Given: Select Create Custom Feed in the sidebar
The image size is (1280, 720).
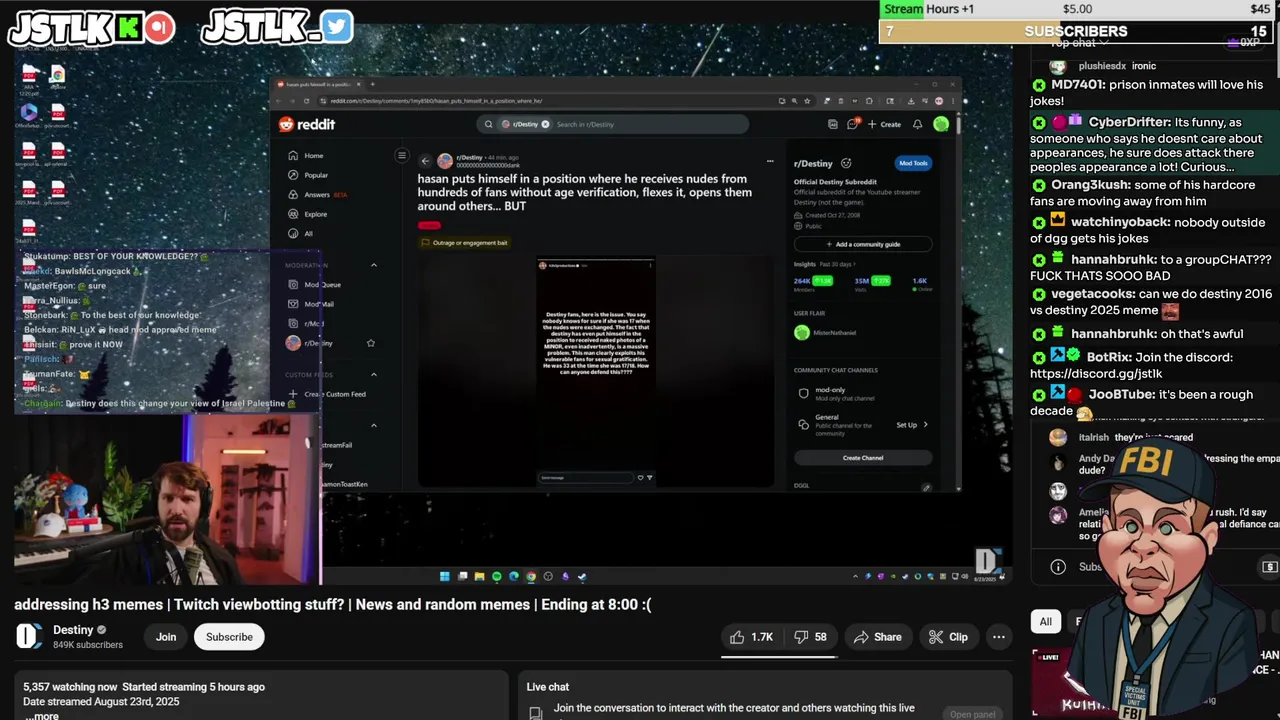Looking at the screenshot, I should 327,394.
